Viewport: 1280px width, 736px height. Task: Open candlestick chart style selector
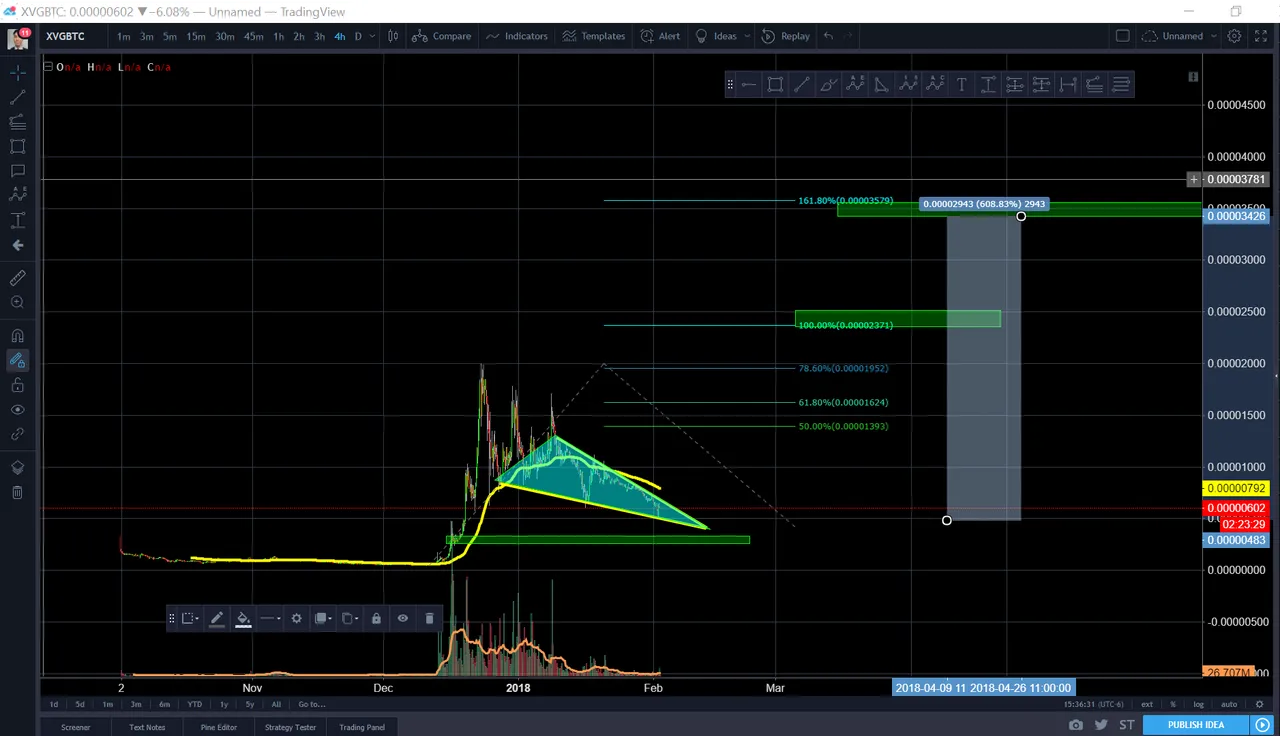[393, 36]
